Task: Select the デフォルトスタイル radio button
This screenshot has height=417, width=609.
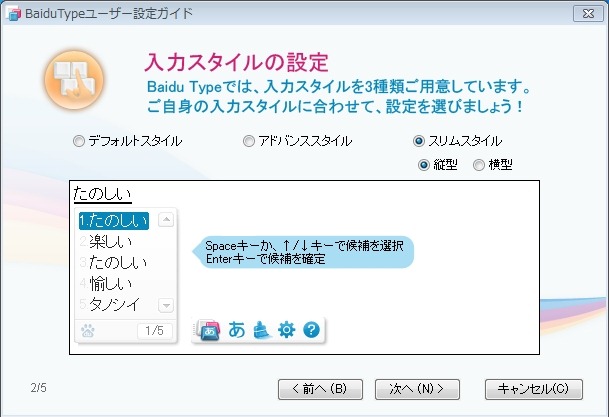Action: pyautogui.click(x=79, y=141)
